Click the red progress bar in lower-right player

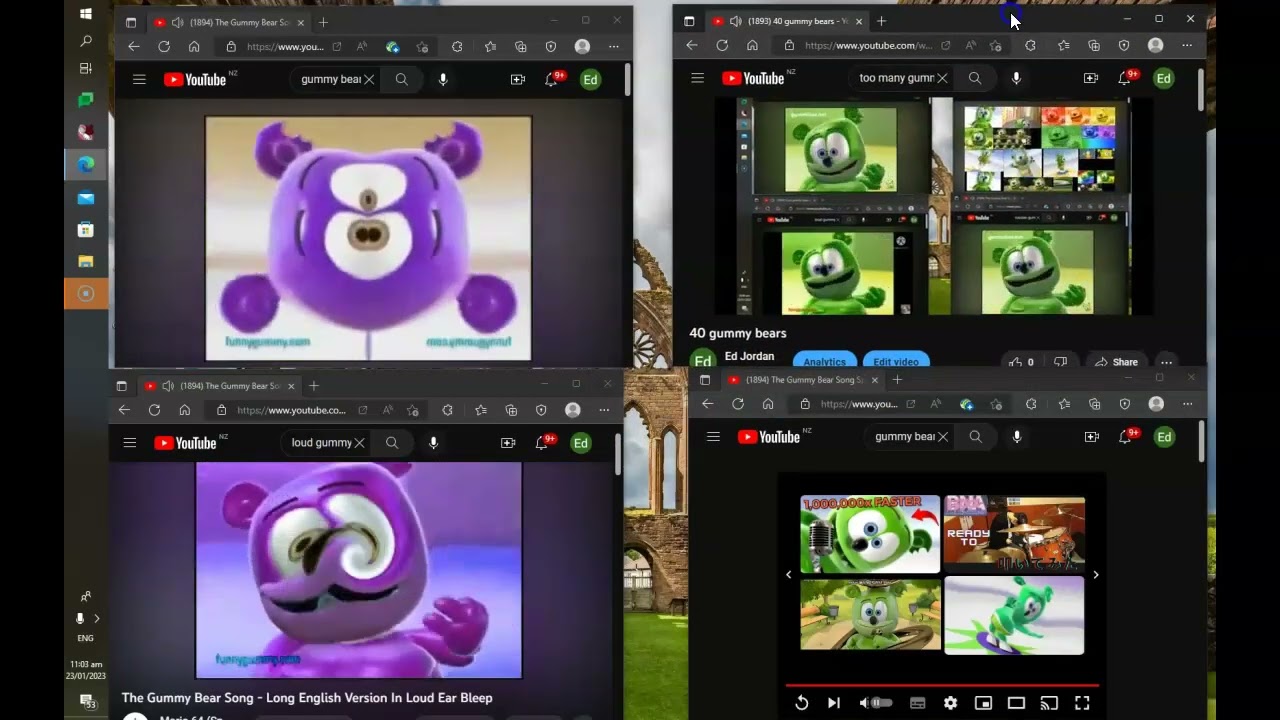(942, 686)
